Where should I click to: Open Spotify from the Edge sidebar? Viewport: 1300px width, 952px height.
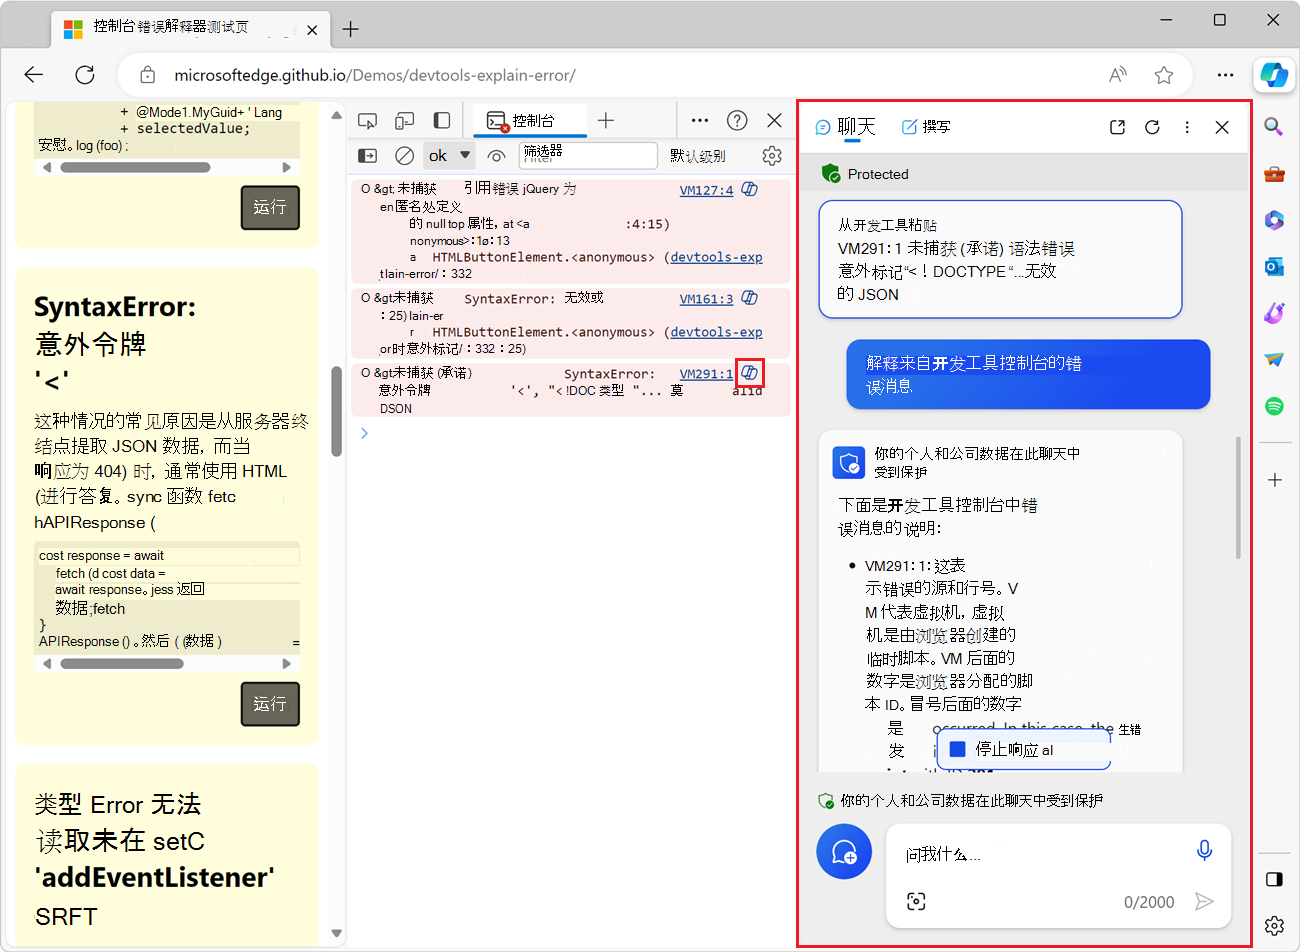click(x=1274, y=407)
